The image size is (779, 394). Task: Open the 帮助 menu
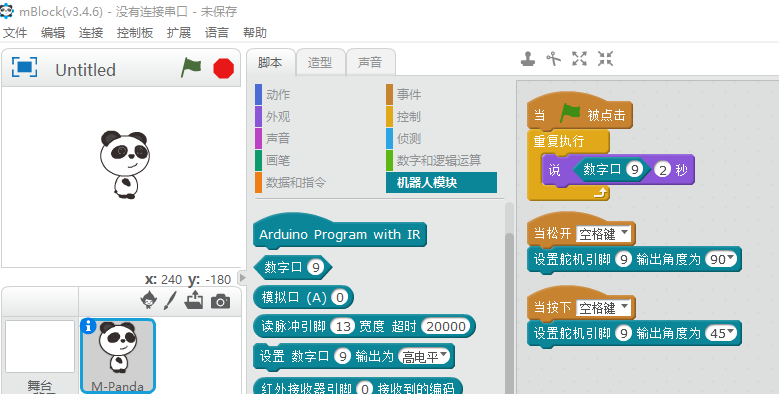click(255, 33)
